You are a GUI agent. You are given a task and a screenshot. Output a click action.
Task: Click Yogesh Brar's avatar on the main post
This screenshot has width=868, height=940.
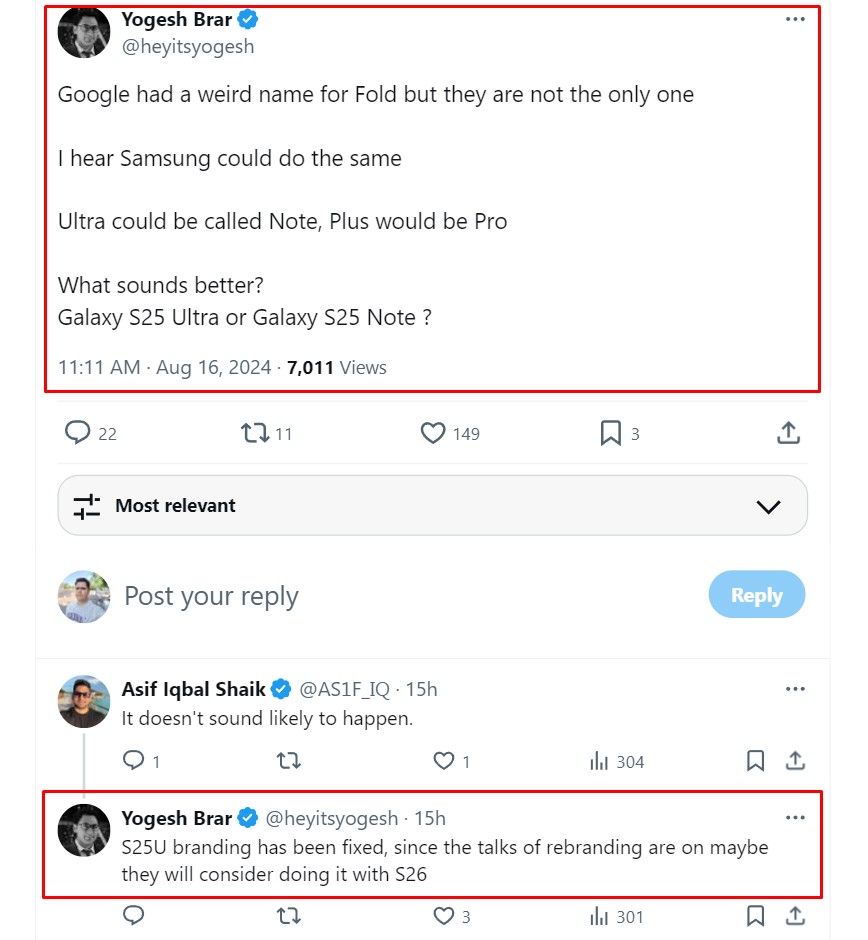(84, 32)
